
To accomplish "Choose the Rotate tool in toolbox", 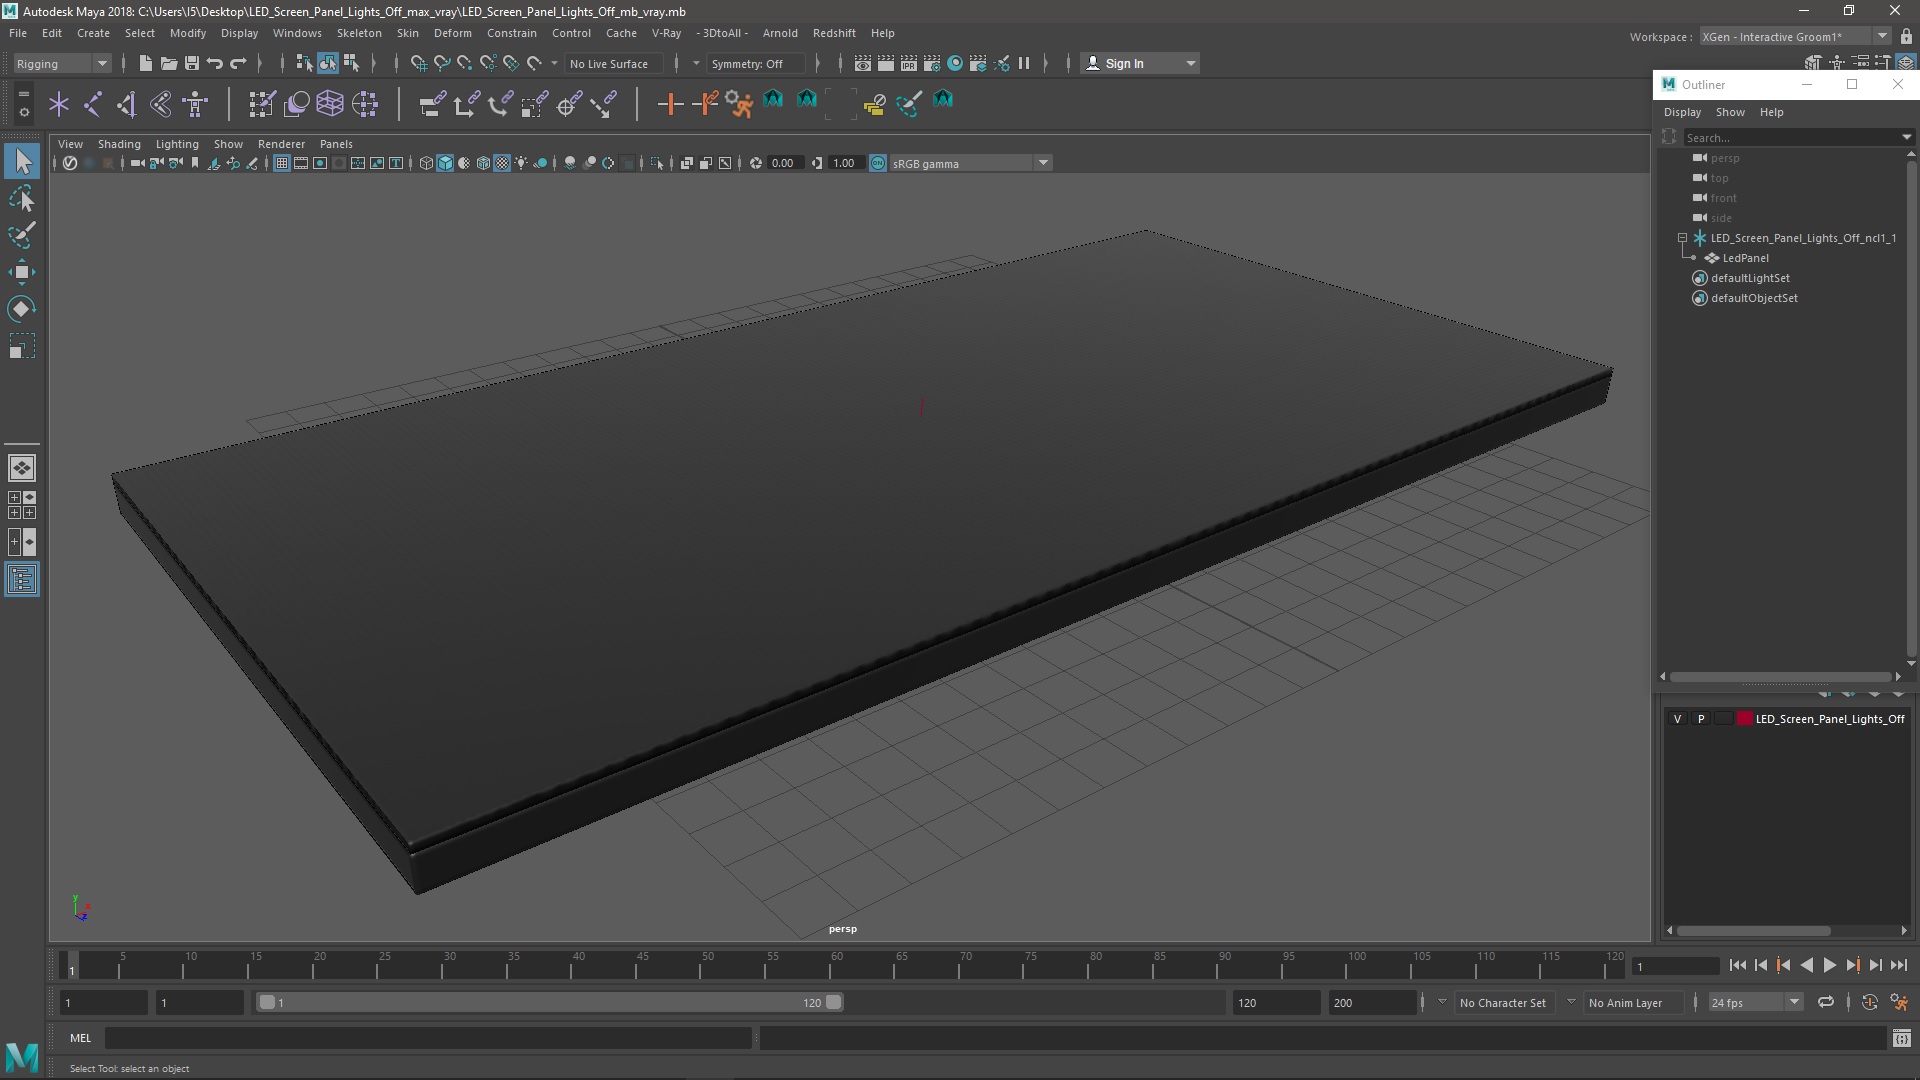I will [x=22, y=309].
